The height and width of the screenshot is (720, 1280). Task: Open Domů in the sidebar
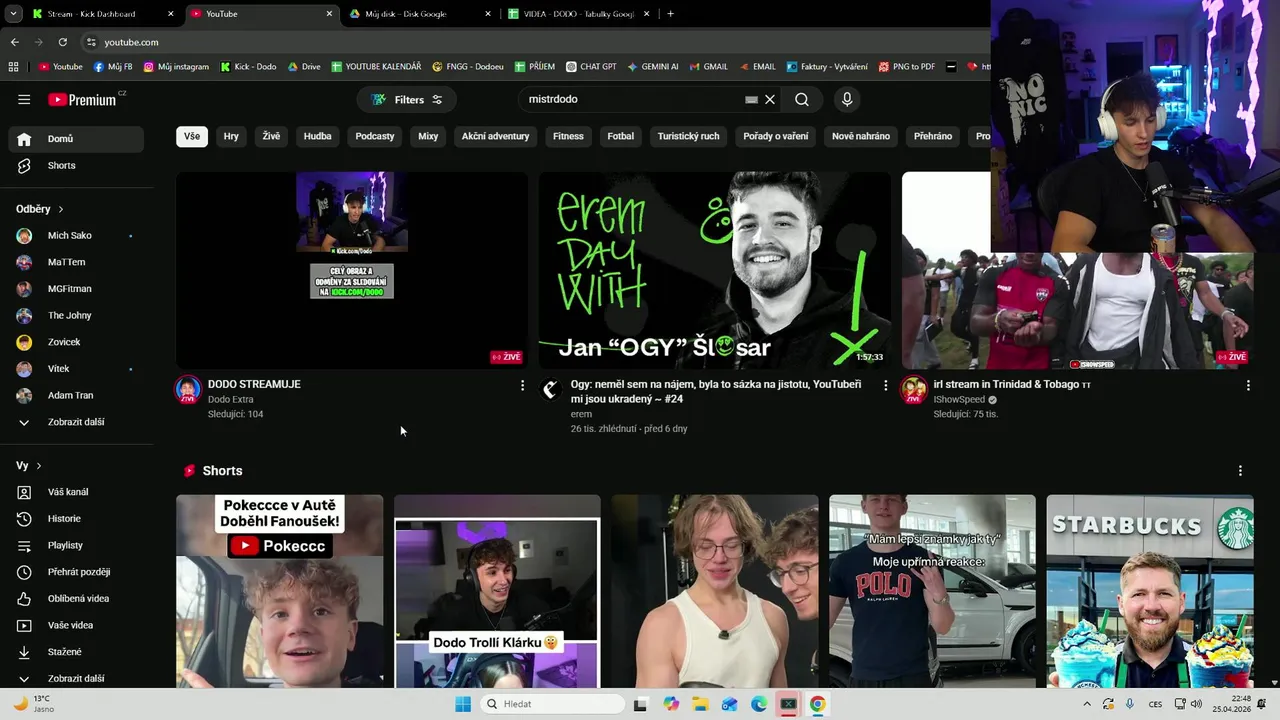[76, 139]
